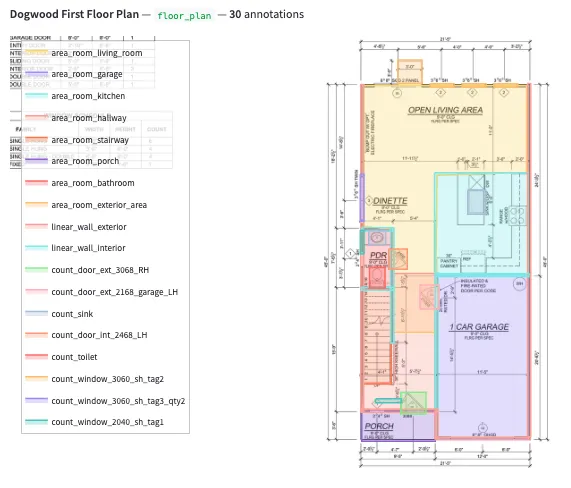
Task: Click the yellow swatch beside area_room_living_room
Action: click(x=36, y=53)
